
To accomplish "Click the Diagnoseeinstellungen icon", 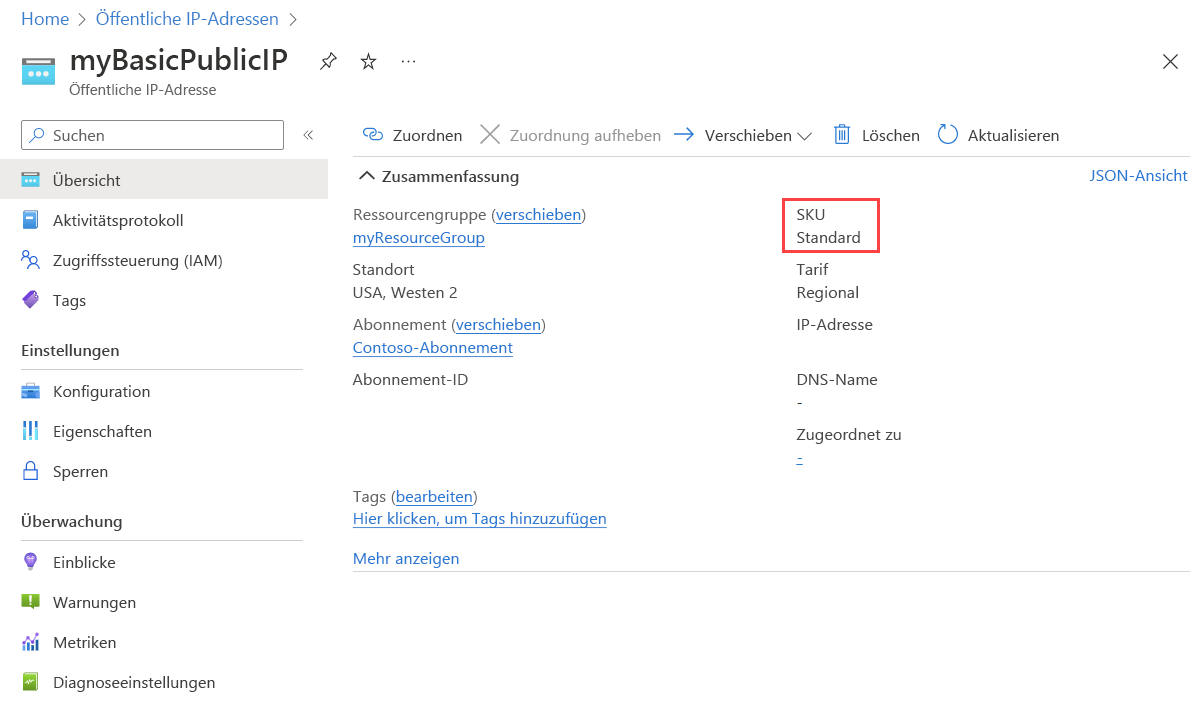I will [31, 682].
